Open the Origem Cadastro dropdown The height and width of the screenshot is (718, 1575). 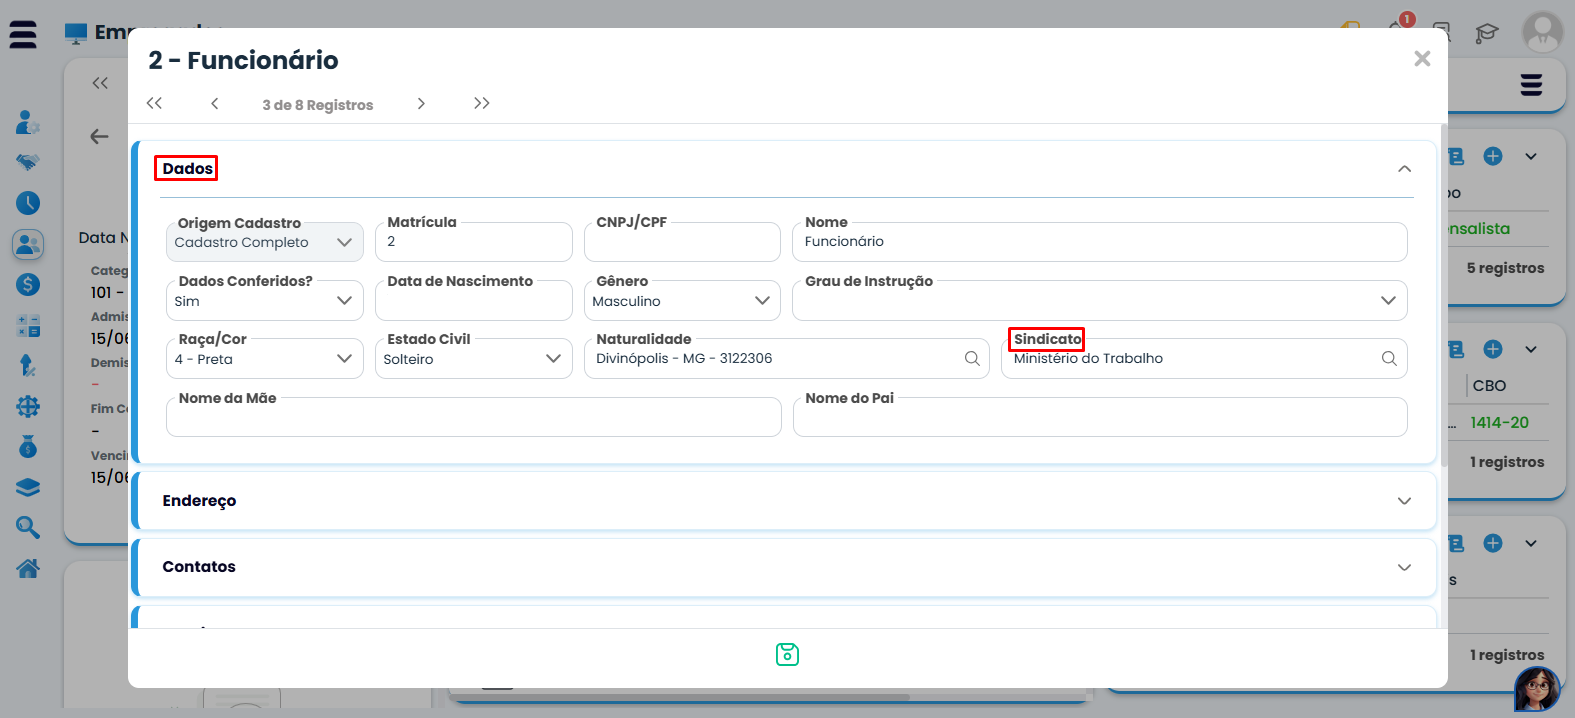(x=265, y=242)
